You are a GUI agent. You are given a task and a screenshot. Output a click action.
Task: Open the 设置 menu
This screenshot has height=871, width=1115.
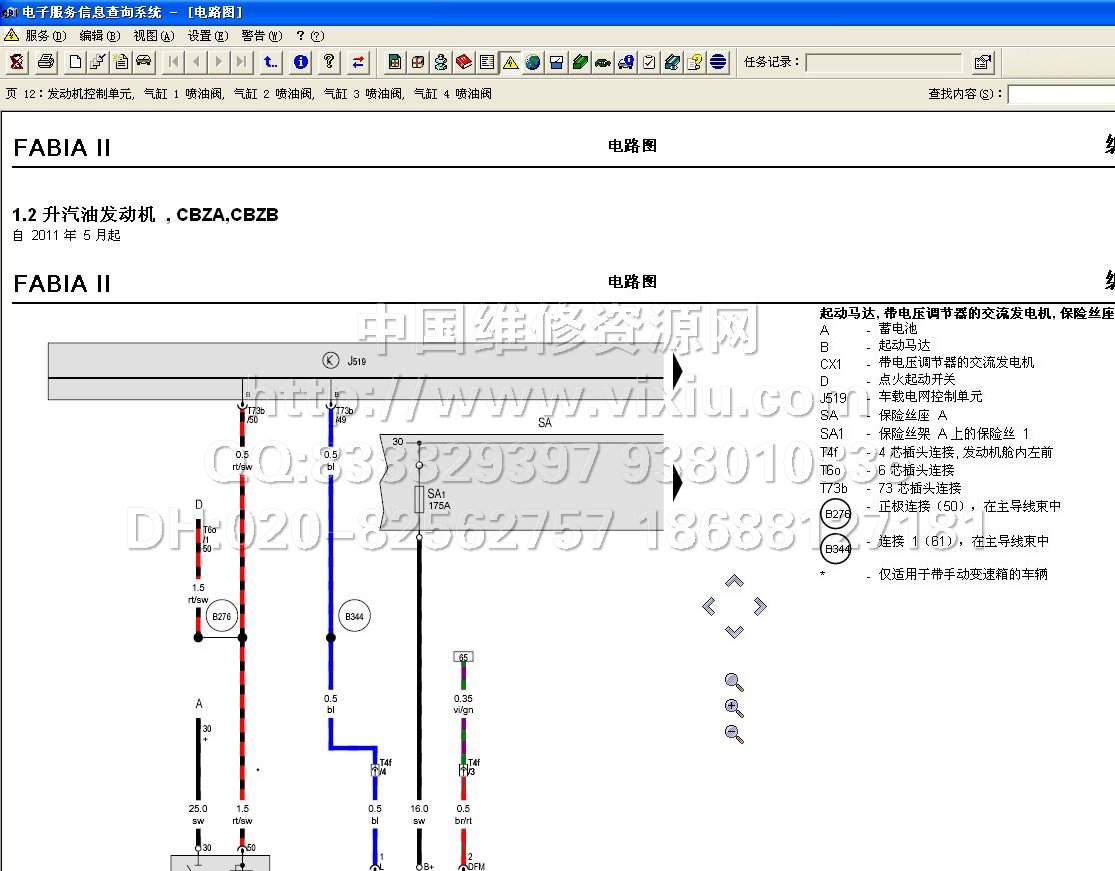[x=206, y=35]
